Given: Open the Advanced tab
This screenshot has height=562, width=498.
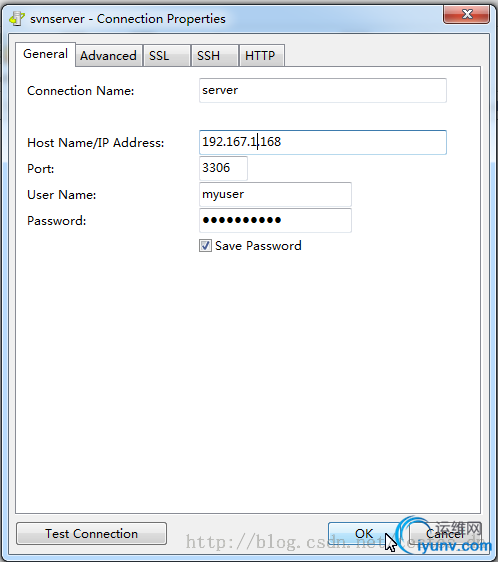Looking at the screenshot, I should (x=109, y=56).
